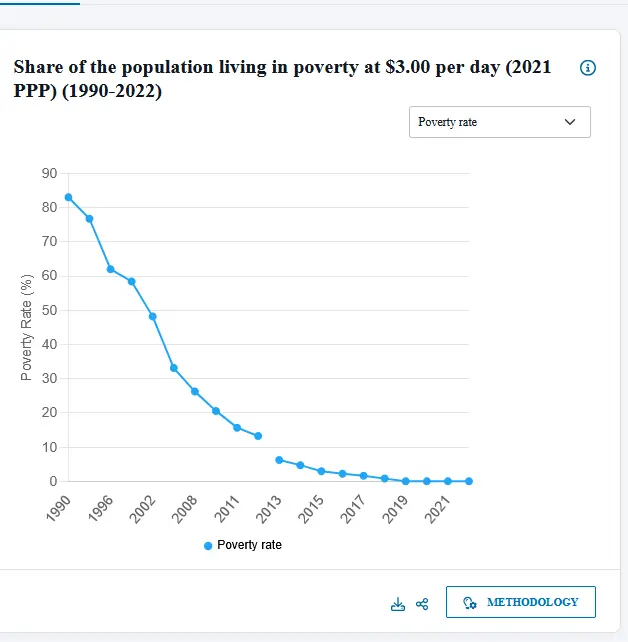This screenshot has height=642, width=628.
Task: Pick the 2013 data point after the gap
Action: tap(279, 460)
